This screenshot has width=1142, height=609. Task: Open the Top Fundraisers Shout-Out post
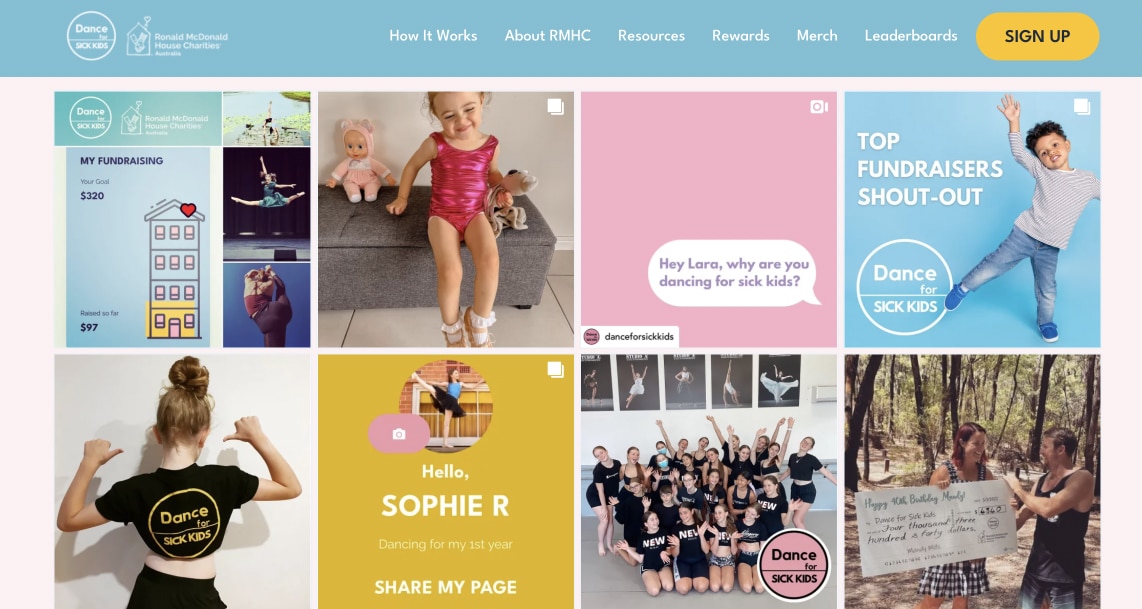[x=972, y=219]
